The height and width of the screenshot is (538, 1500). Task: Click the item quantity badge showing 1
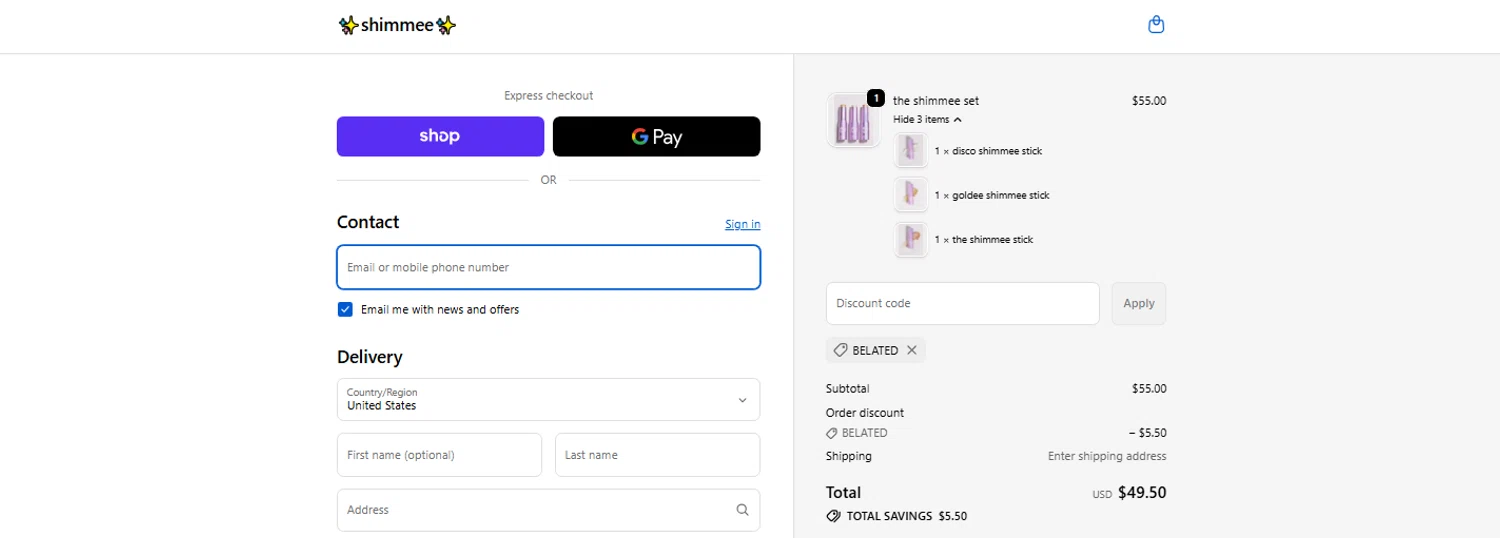click(876, 98)
